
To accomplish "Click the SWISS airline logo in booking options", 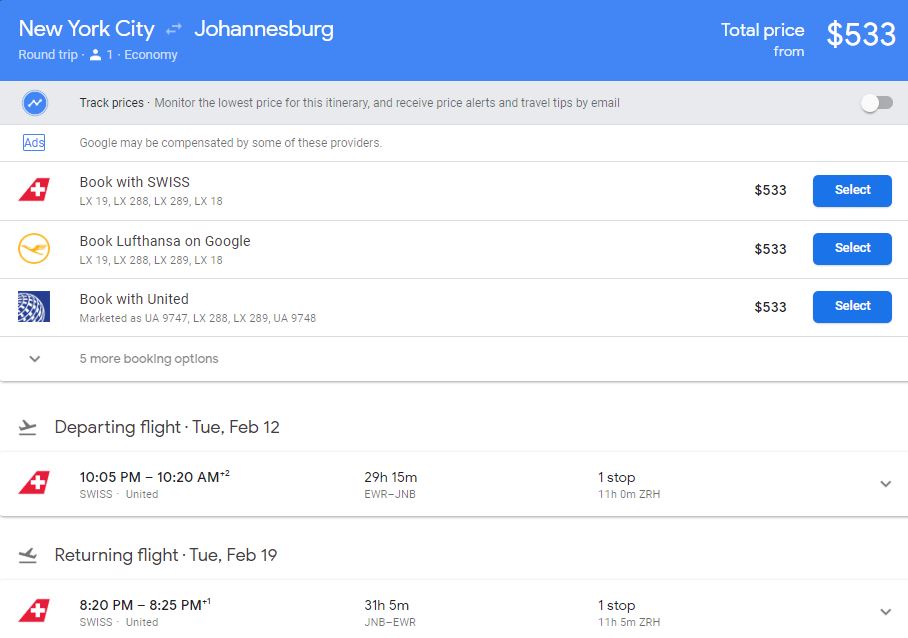I will click(x=34, y=190).
